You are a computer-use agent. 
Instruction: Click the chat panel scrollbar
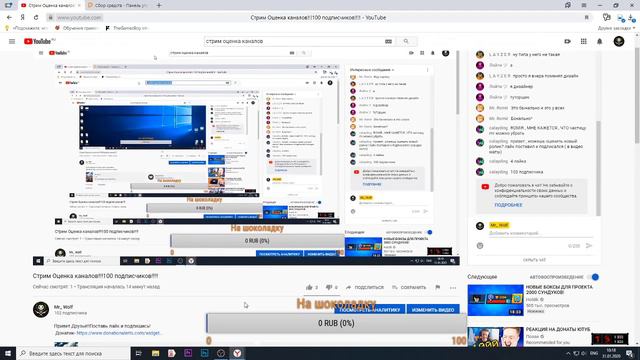[x=598, y=168]
